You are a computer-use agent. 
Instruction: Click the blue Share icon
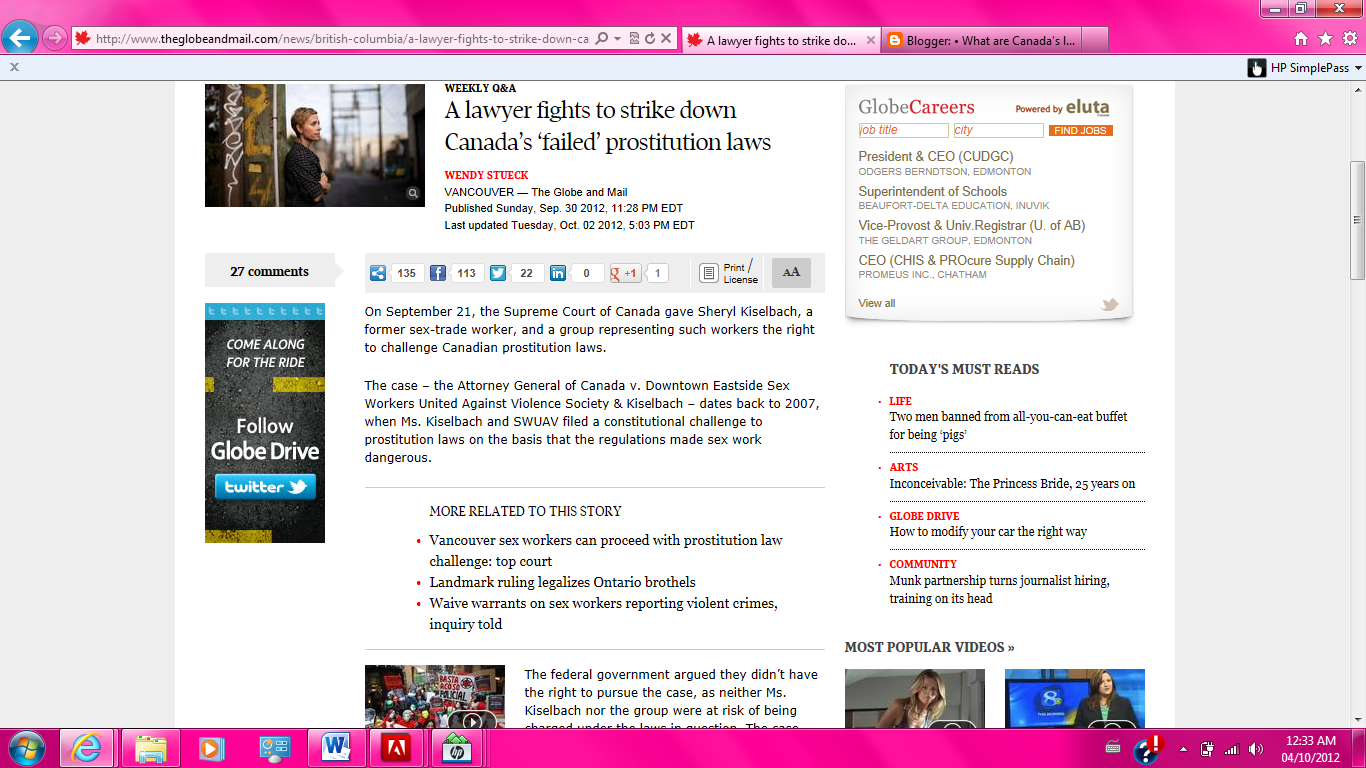point(378,273)
